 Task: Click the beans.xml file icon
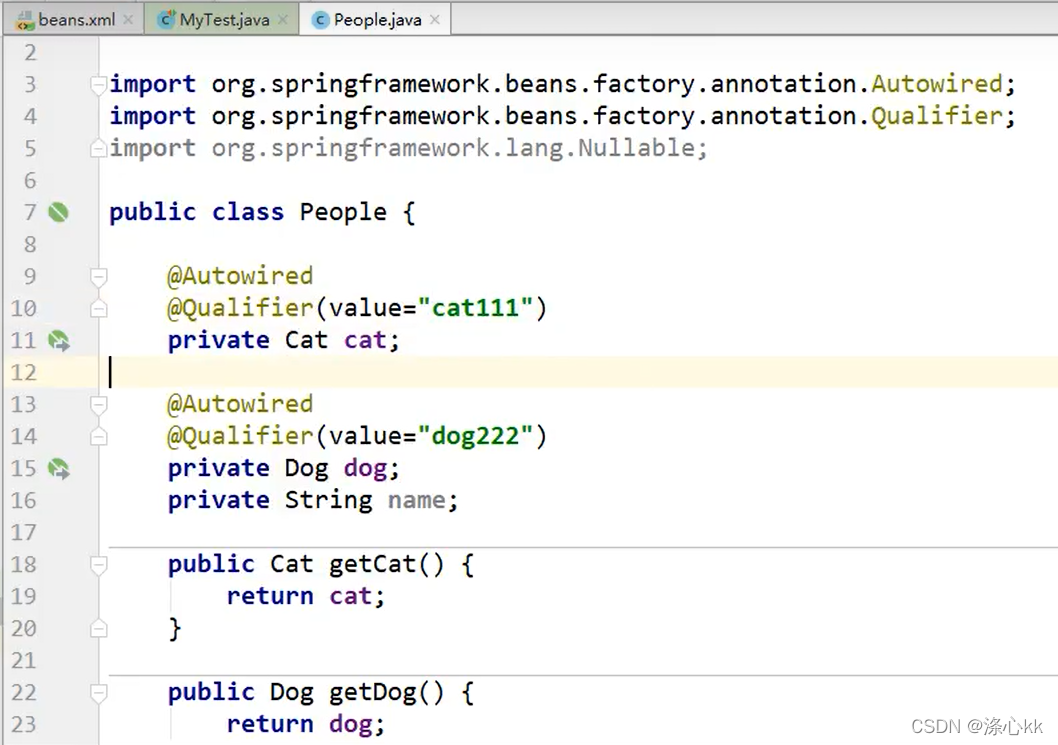point(26,20)
